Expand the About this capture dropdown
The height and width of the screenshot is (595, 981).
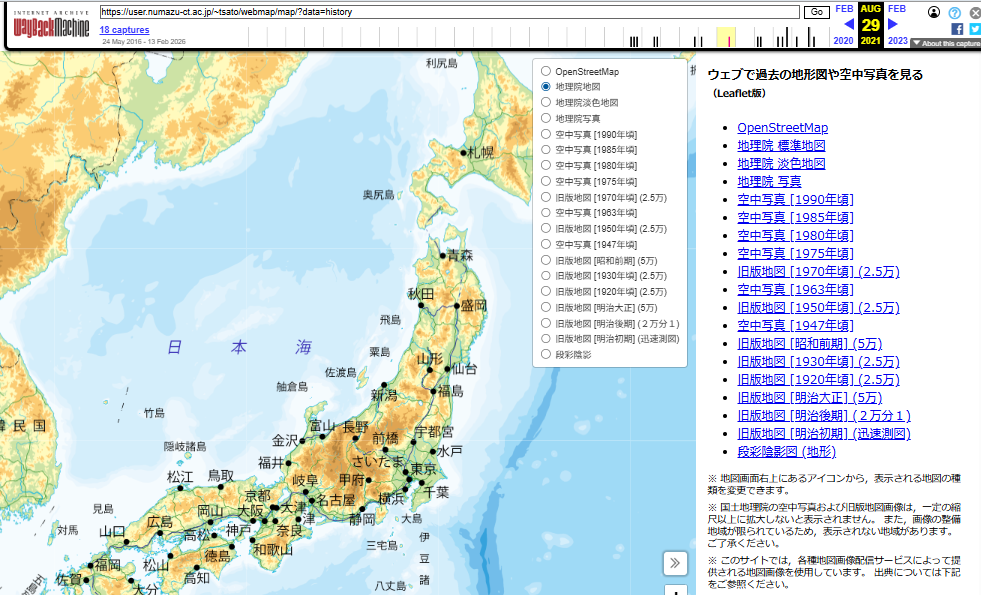(945, 44)
